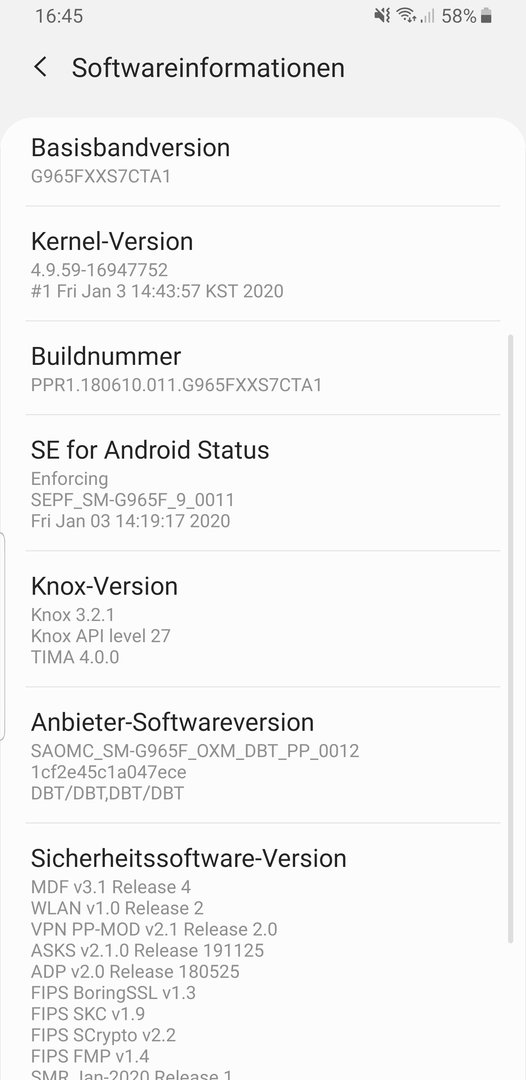Open the Kernel-Version entry
Screen dimensions: 526x1080
click(x=263, y=264)
